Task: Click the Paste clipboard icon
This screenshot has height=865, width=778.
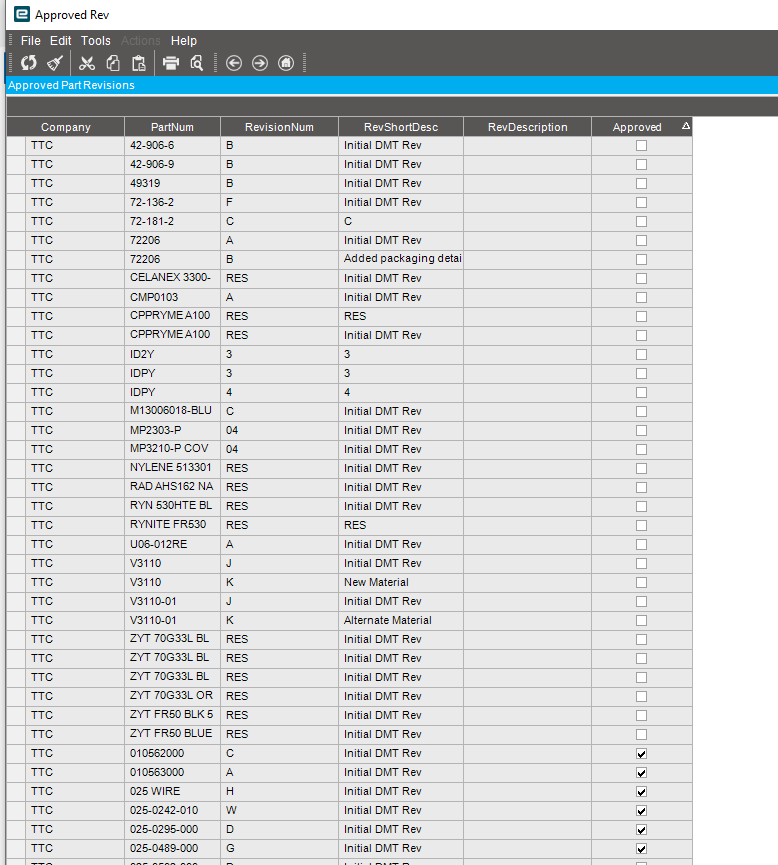Action: click(139, 63)
